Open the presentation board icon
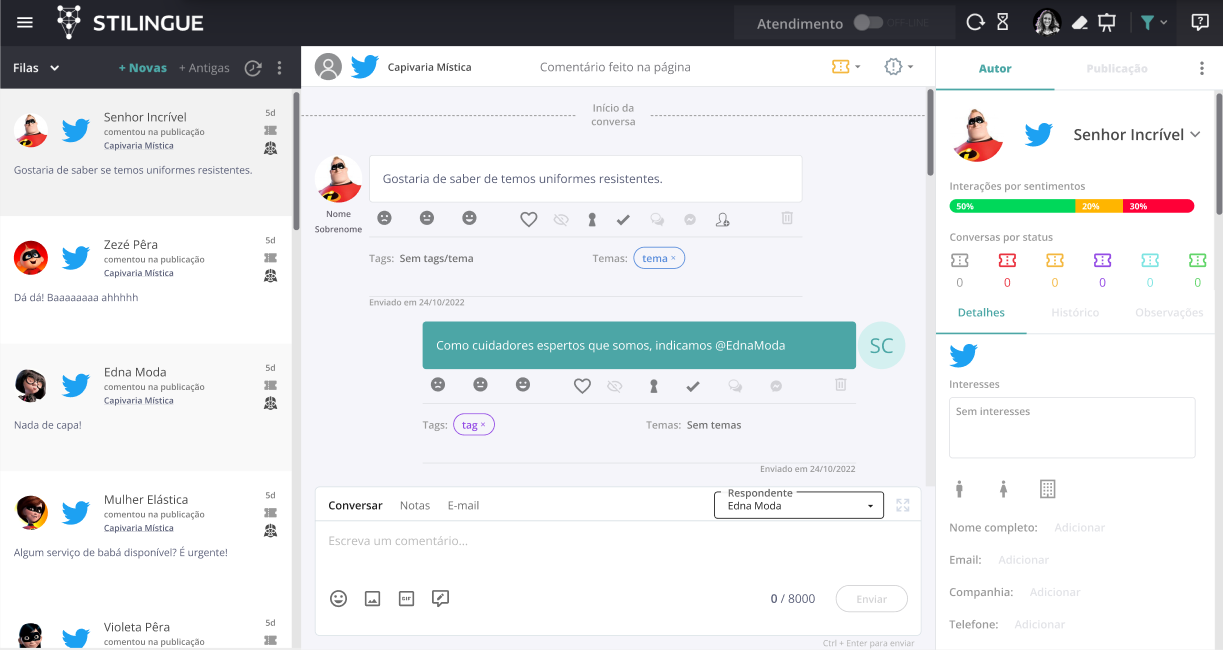The image size is (1223, 650). (x=1107, y=22)
